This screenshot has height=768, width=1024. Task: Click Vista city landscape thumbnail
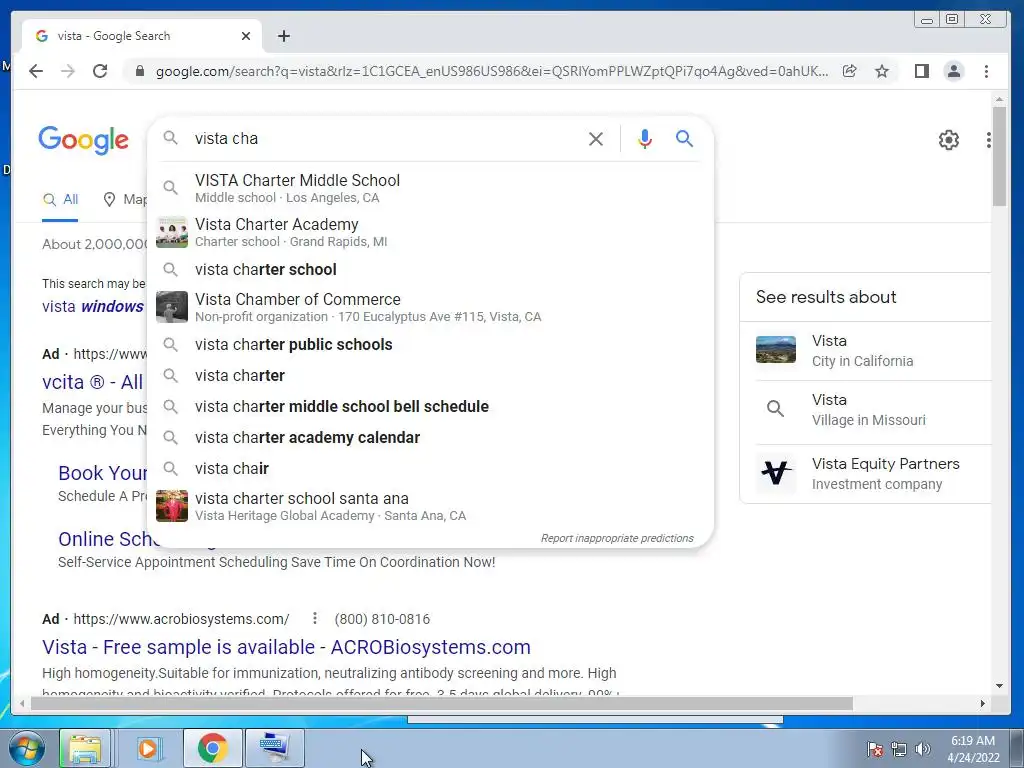click(x=776, y=349)
